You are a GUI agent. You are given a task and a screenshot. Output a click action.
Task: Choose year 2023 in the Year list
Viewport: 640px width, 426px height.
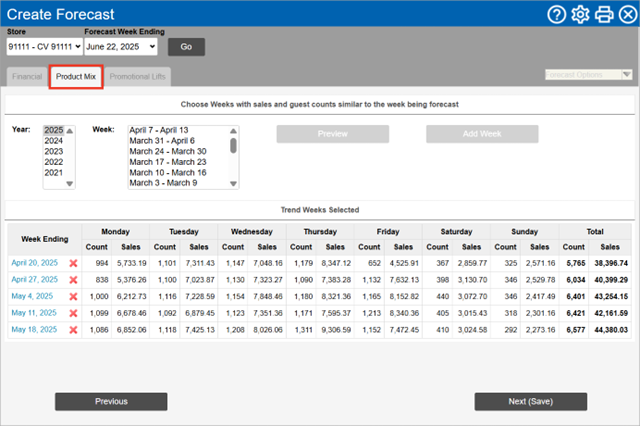tap(54, 151)
